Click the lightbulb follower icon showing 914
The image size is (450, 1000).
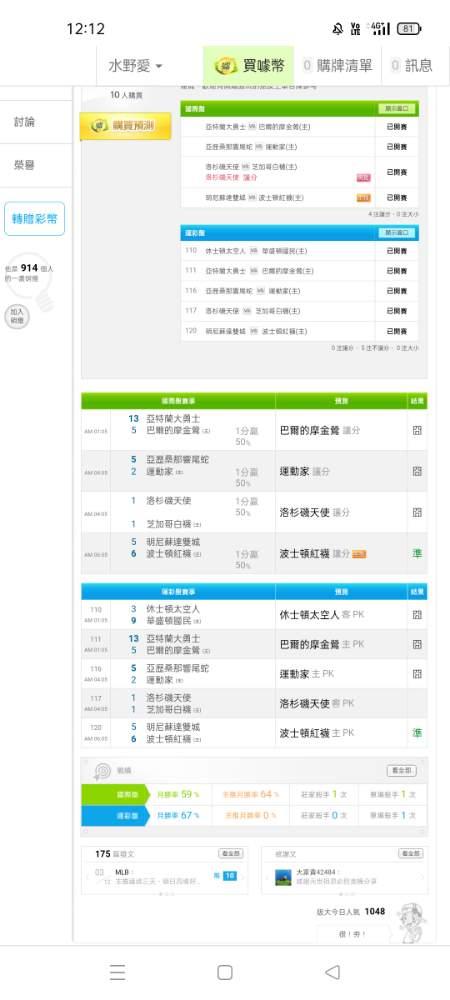[29, 281]
